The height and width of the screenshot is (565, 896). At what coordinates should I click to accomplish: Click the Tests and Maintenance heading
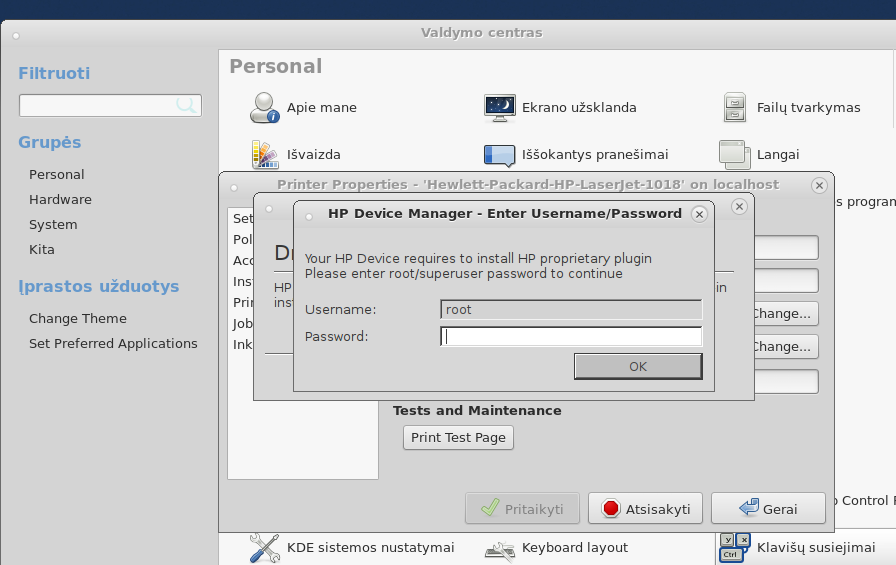click(x=477, y=411)
